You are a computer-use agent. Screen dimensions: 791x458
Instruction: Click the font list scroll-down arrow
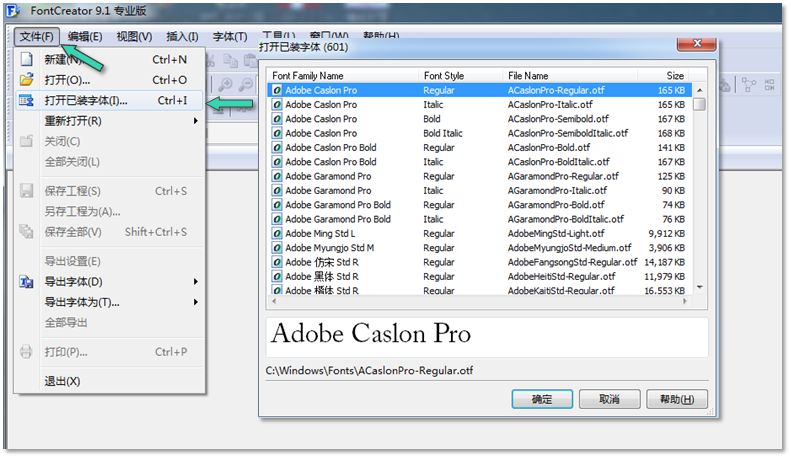(700, 287)
